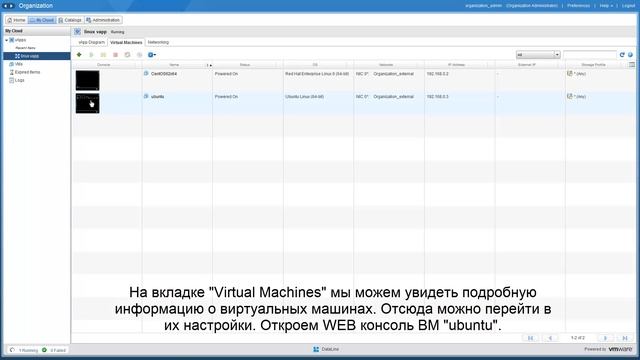Click the ubuntu VM name
Screen dimensions: 640x360
158,97
